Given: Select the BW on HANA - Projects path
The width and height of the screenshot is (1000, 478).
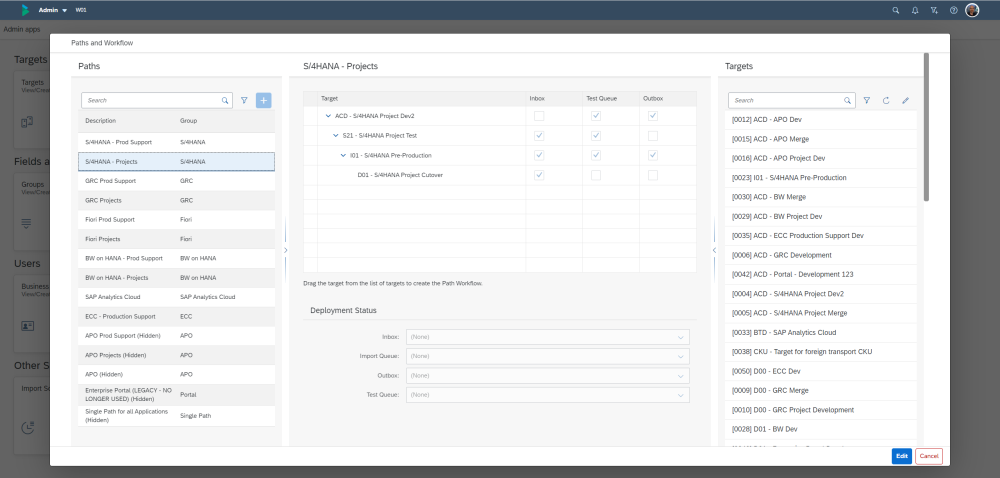Looking at the screenshot, I should (176, 278).
